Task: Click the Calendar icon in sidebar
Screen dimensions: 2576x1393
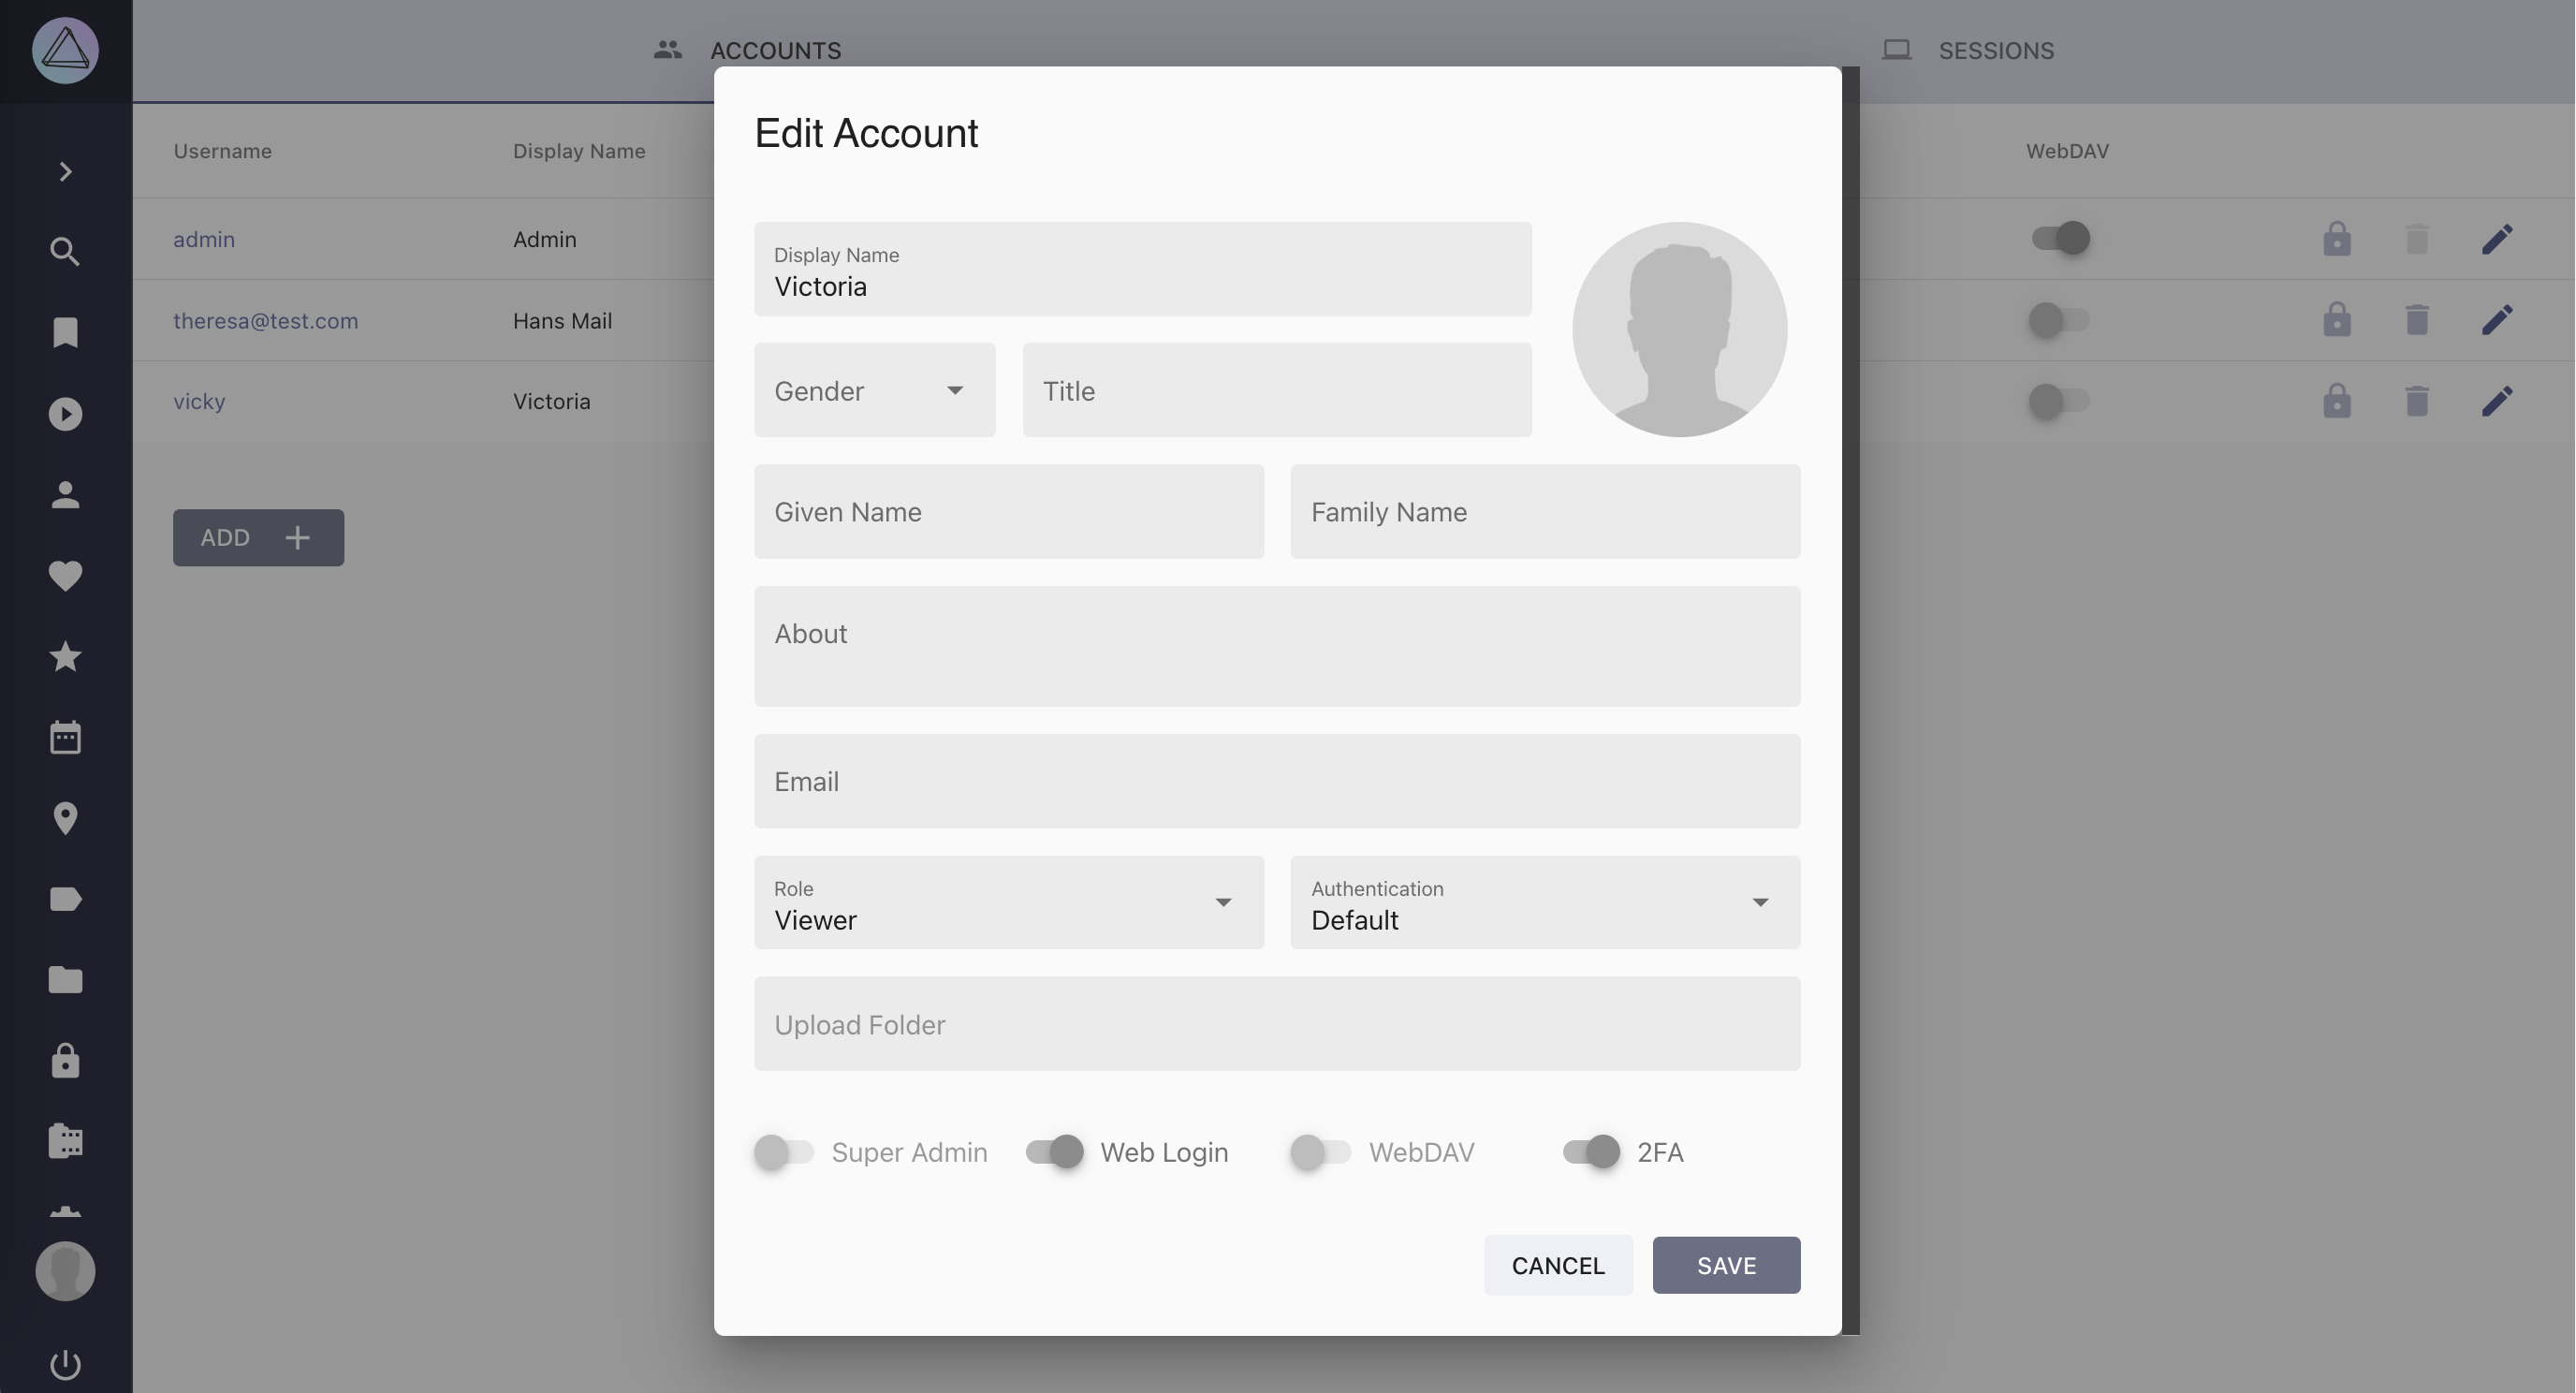Action: (66, 736)
